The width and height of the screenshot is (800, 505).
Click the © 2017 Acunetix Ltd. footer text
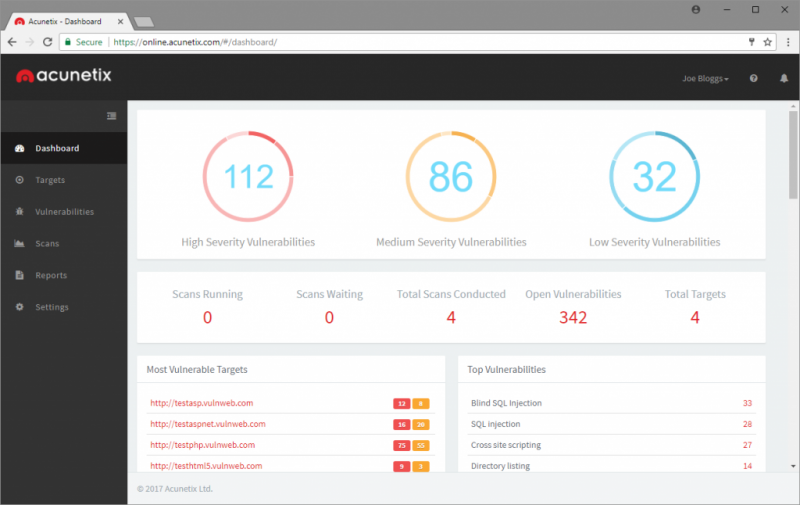pyautogui.click(x=174, y=489)
